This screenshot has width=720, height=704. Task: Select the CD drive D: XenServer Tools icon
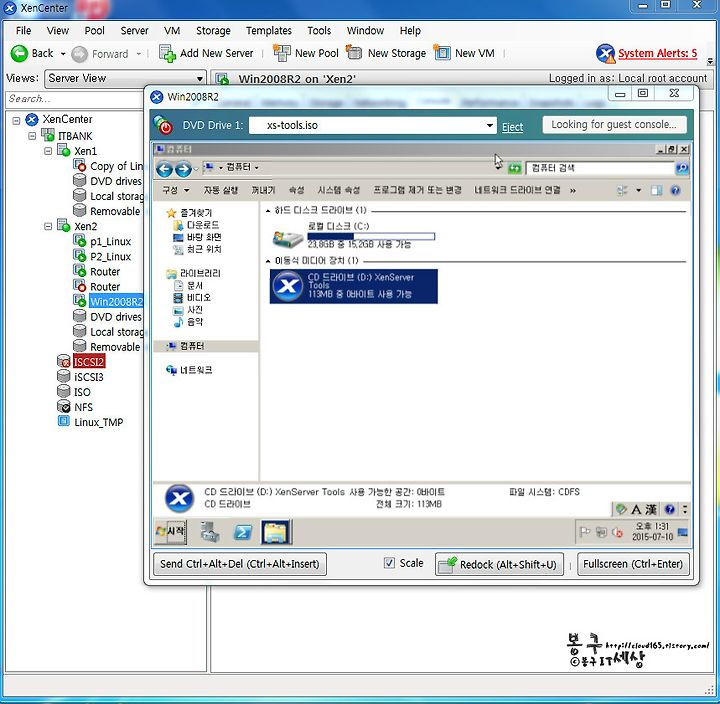pyautogui.click(x=288, y=286)
